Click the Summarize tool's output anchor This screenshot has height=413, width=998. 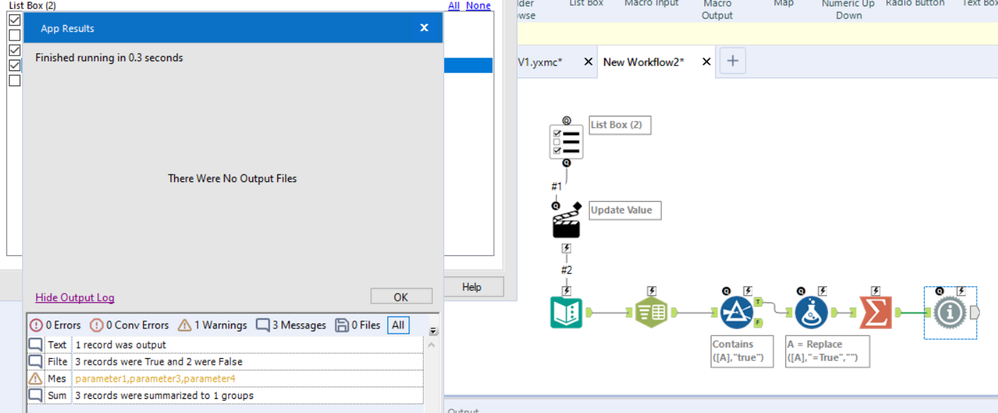tap(898, 312)
